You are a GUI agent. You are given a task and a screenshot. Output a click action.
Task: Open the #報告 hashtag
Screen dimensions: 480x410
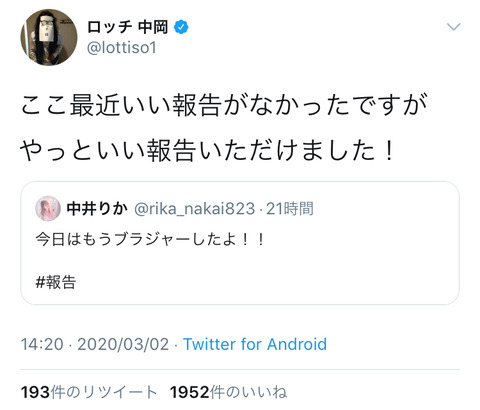click(56, 282)
